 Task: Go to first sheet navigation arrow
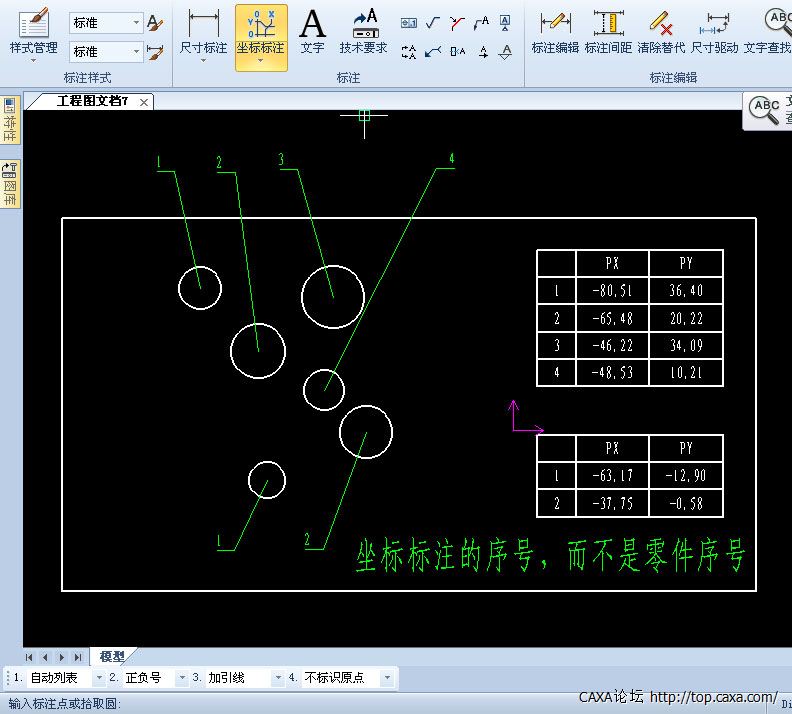click(x=29, y=657)
